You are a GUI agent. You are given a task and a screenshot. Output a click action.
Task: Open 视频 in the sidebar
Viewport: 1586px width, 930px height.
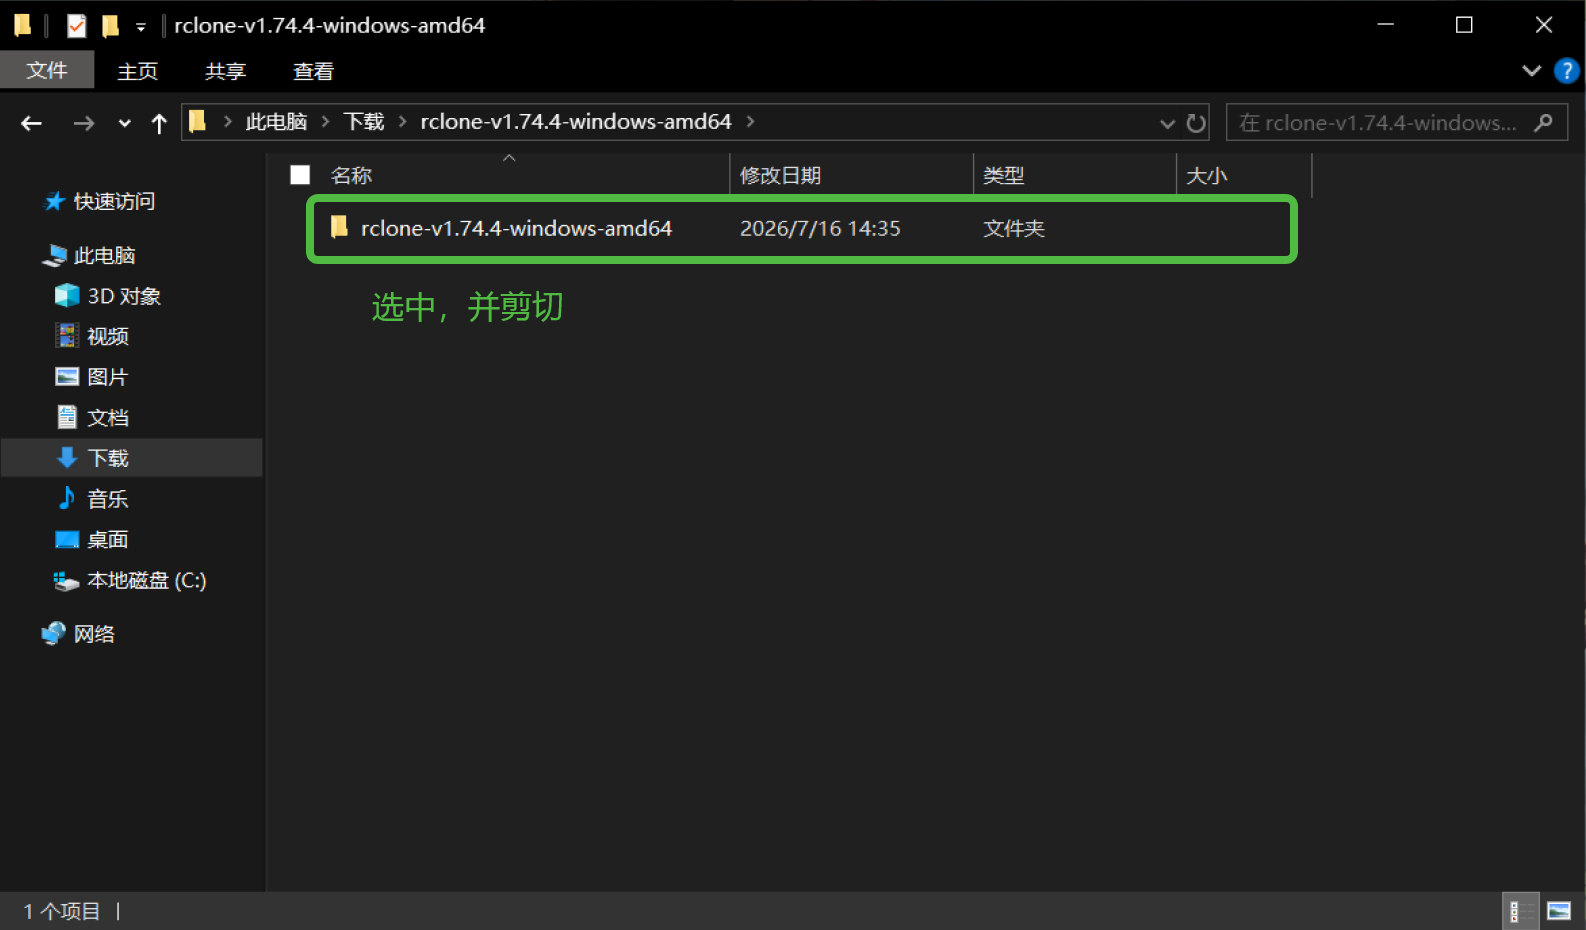click(x=108, y=337)
